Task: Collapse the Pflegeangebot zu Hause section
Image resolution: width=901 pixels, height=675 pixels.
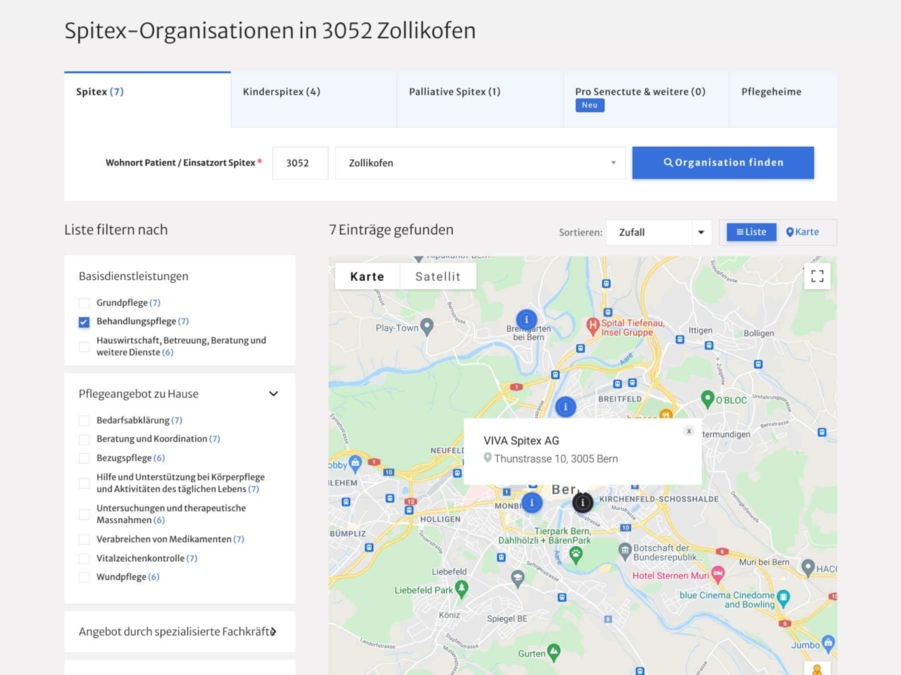Action: click(x=273, y=394)
